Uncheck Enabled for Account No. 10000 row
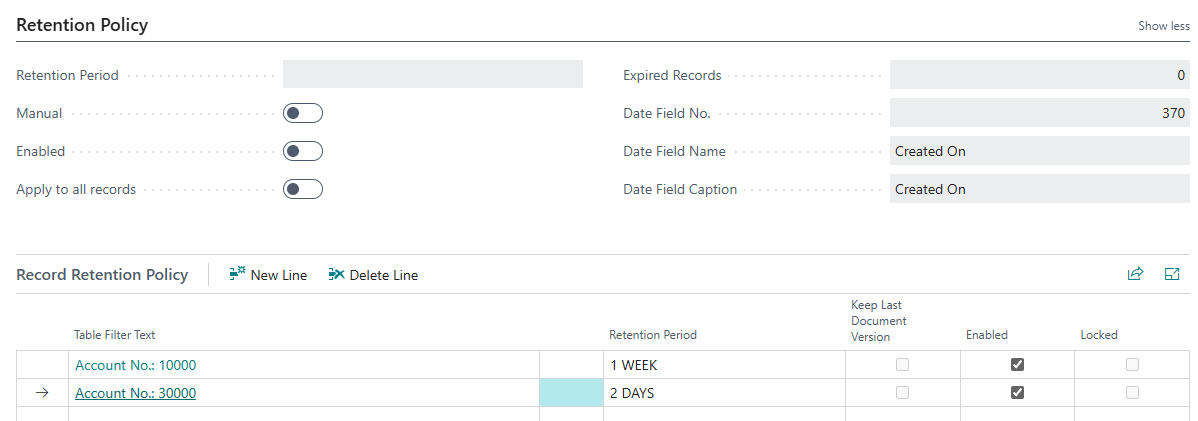The image size is (1198, 421). pyautogui.click(x=1017, y=365)
